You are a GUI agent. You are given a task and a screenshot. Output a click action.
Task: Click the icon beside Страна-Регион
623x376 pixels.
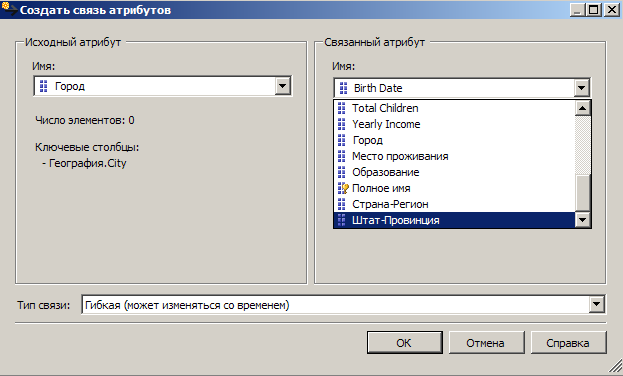point(341,204)
